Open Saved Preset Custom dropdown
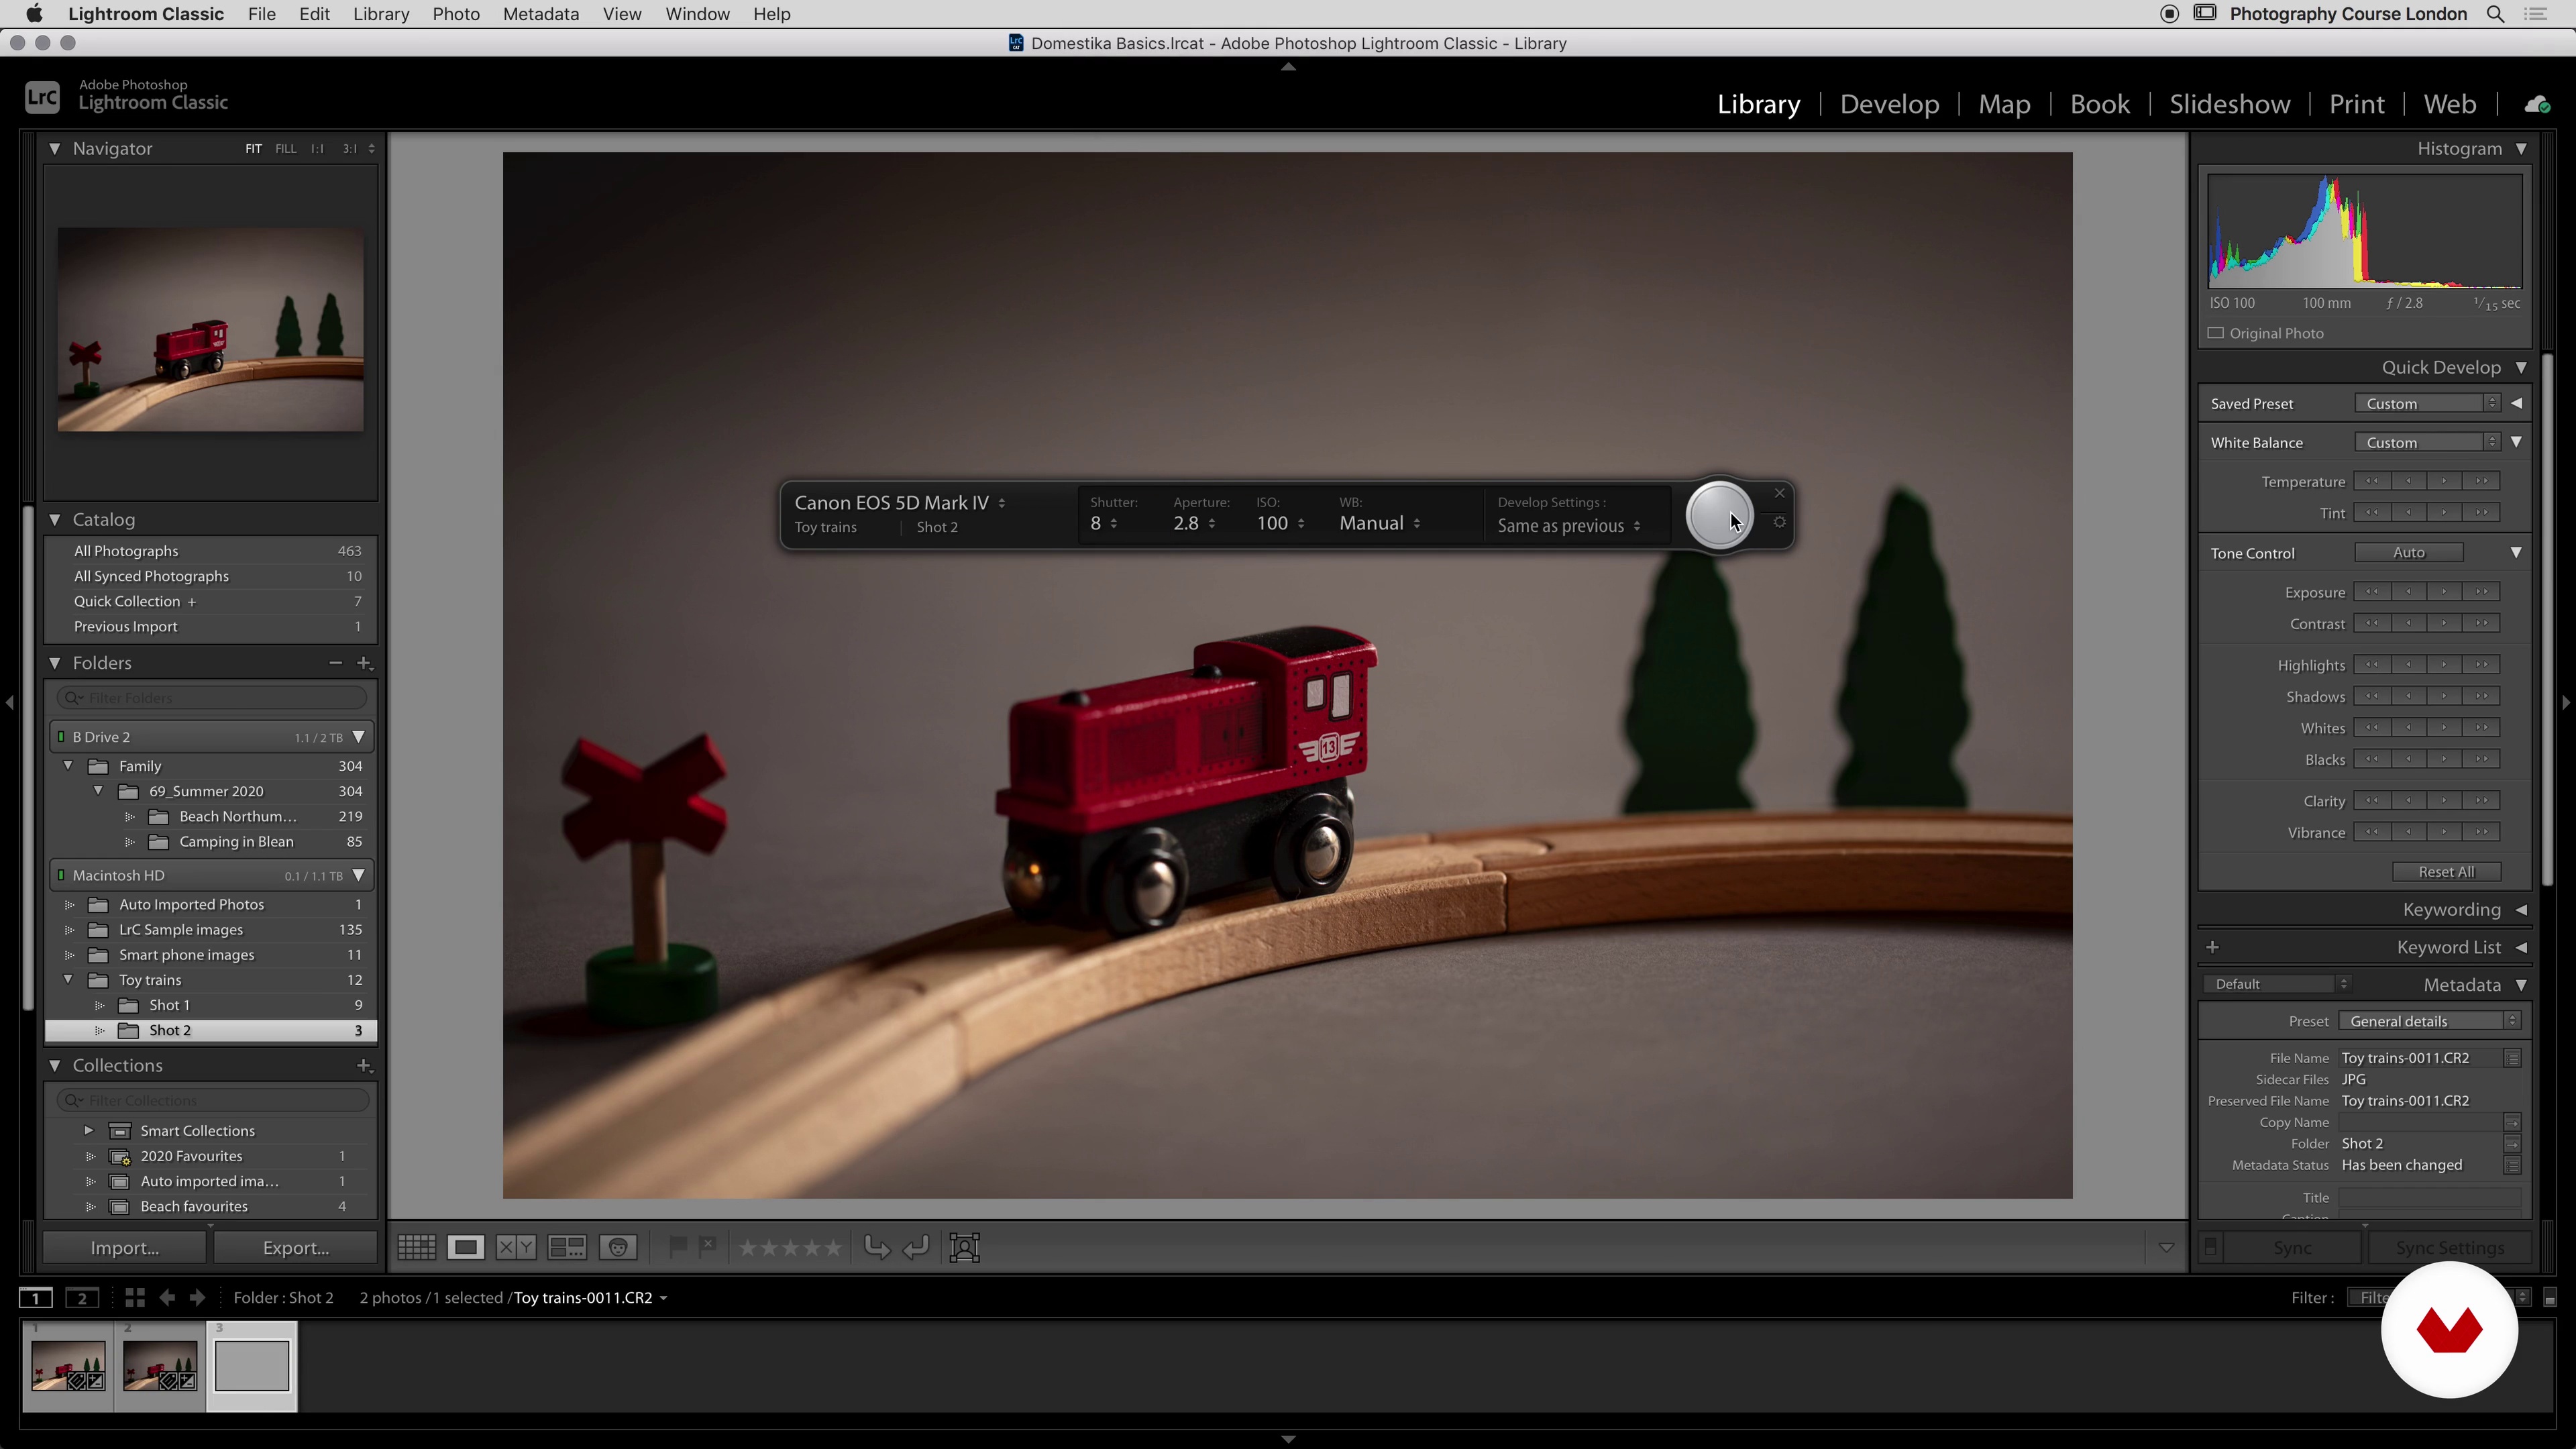The height and width of the screenshot is (1449, 2576). click(x=2427, y=403)
